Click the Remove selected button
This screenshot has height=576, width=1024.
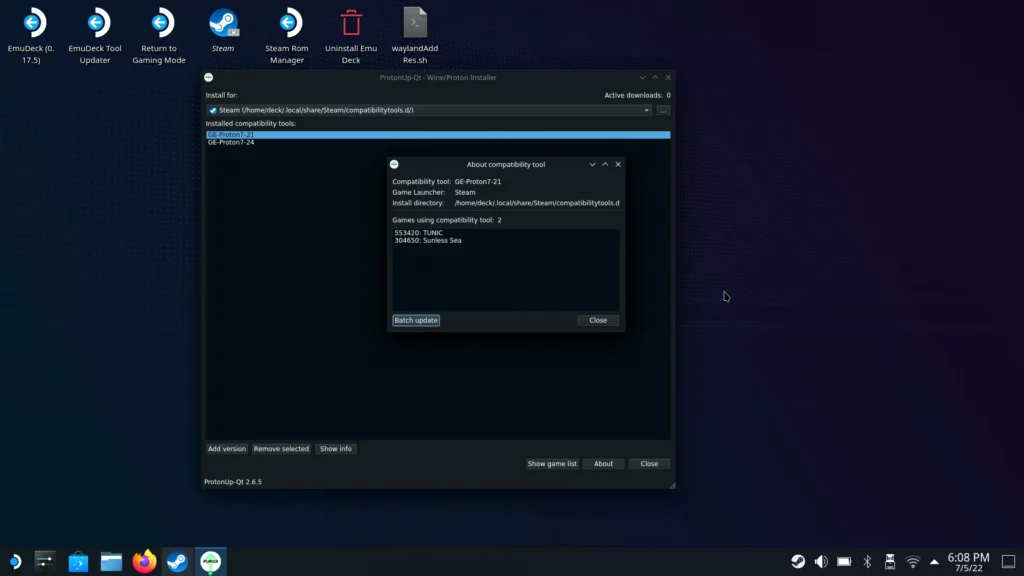tap(281, 449)
